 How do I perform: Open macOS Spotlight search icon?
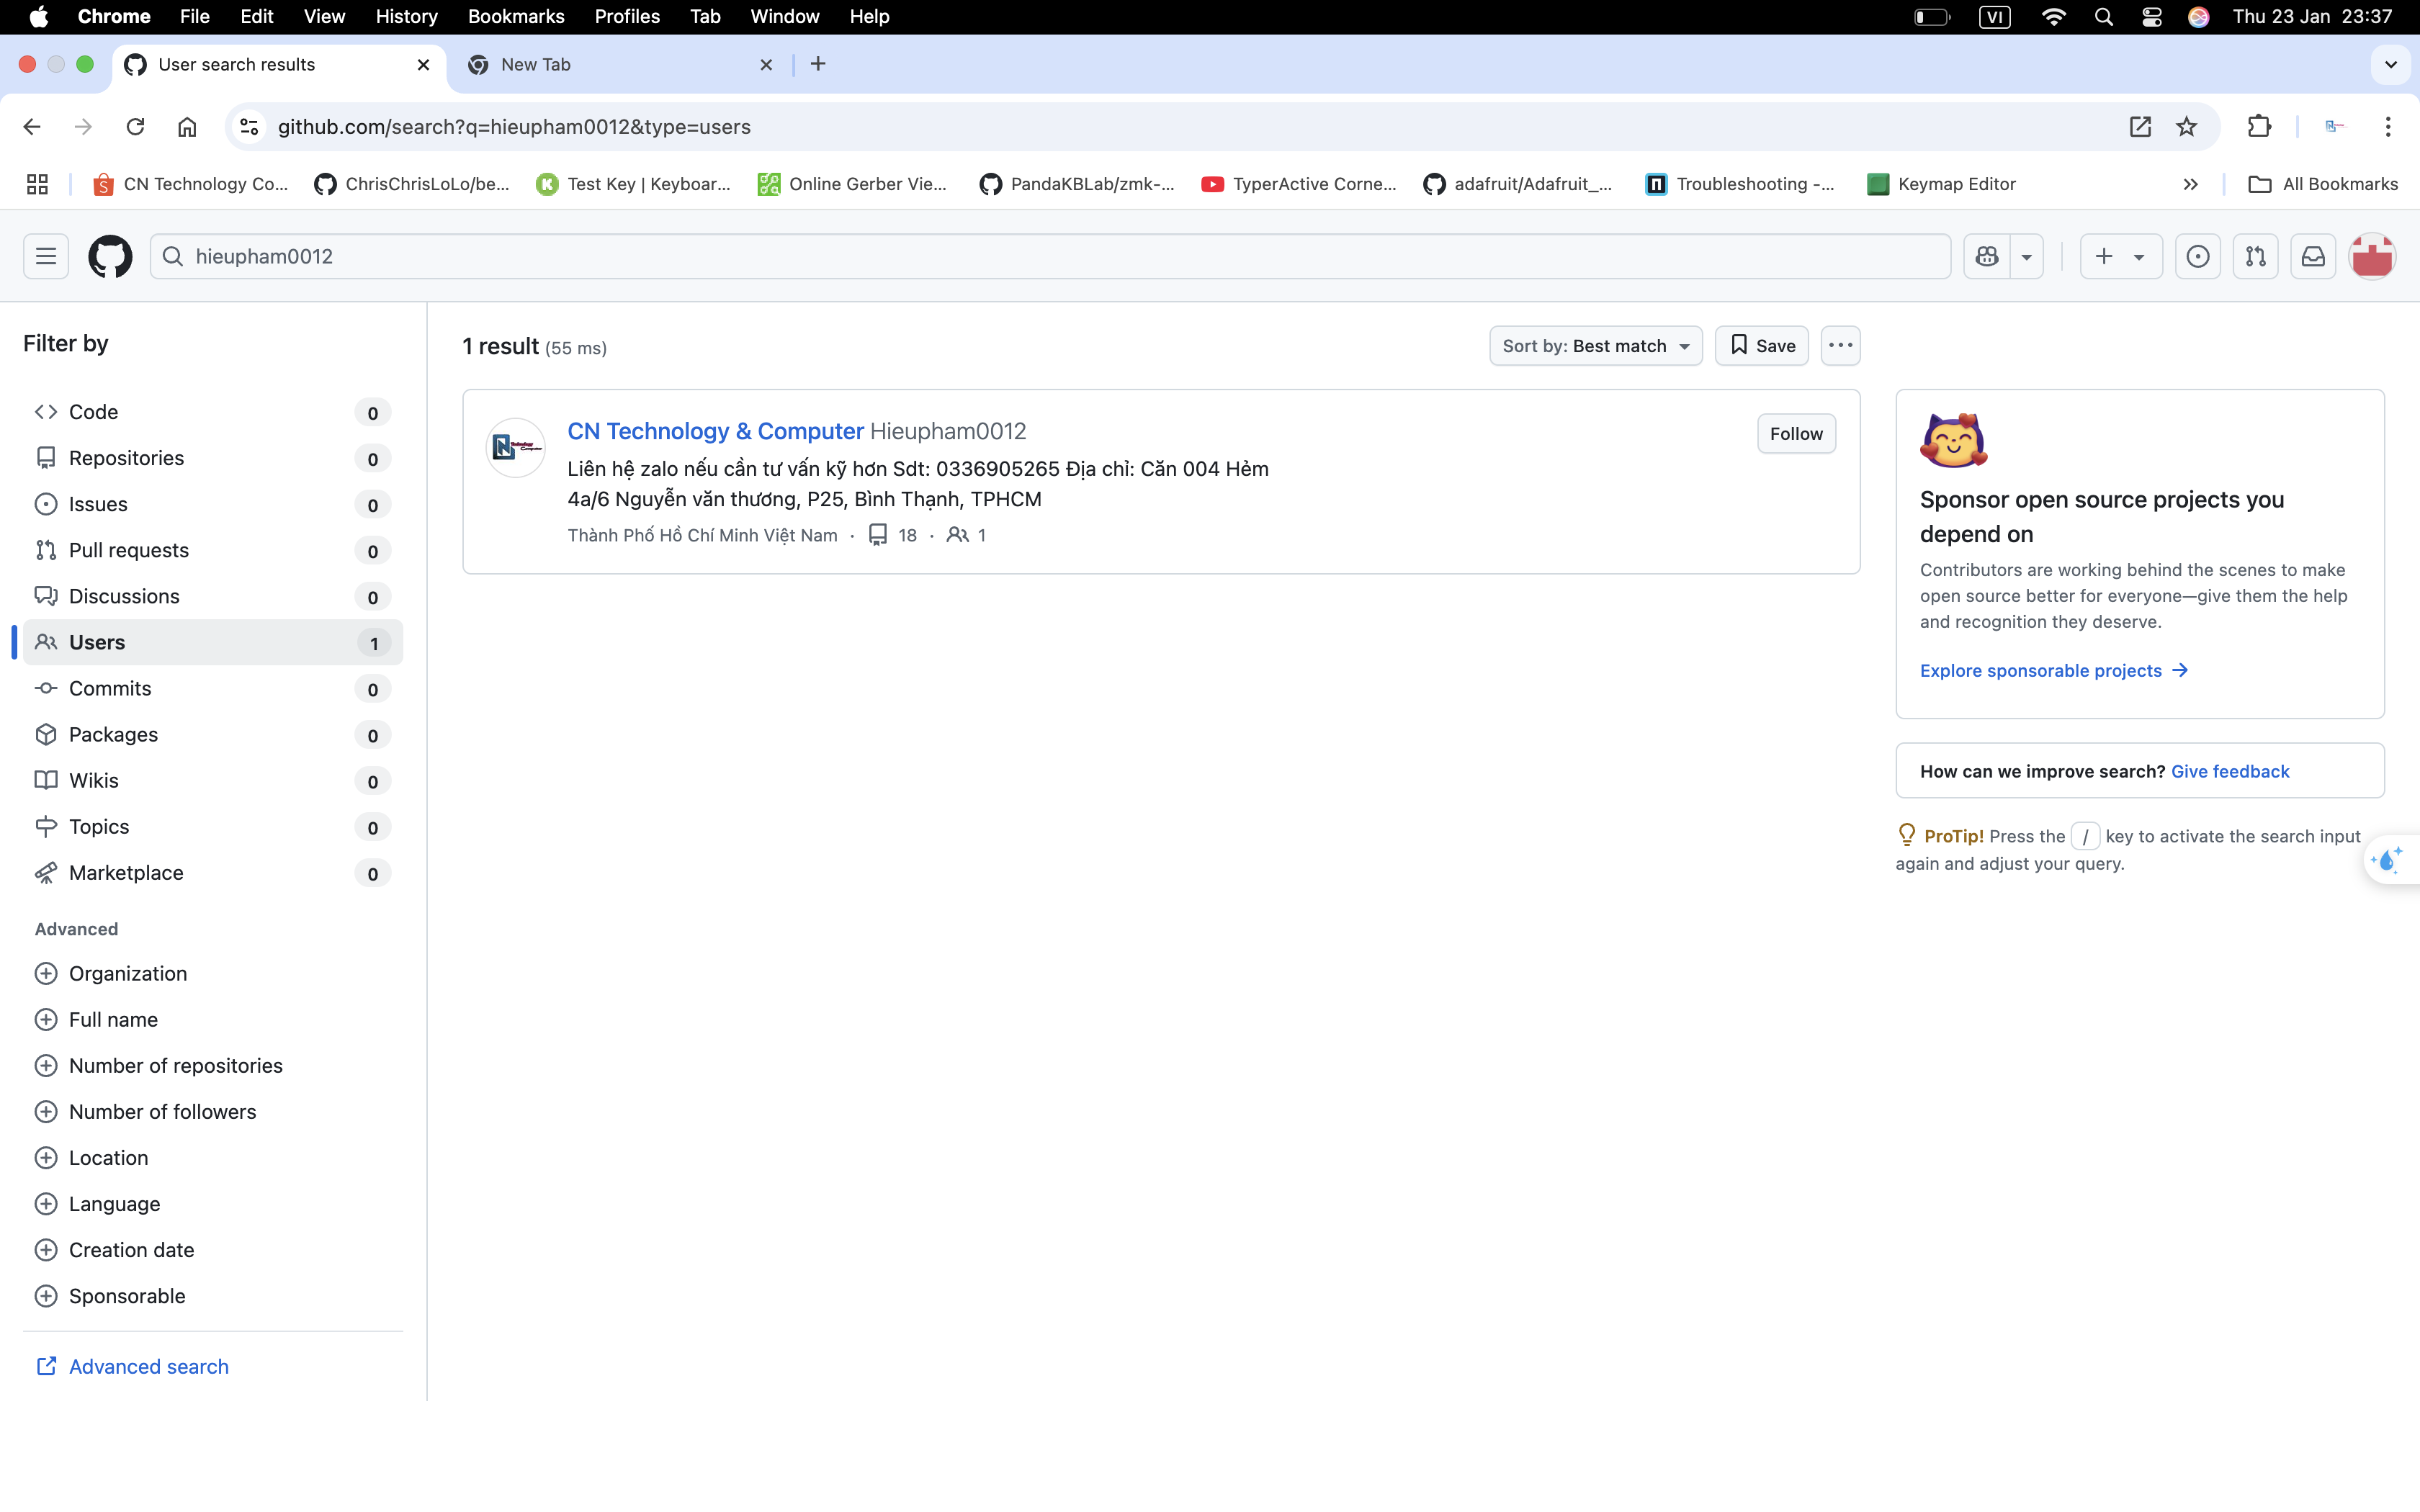(x=2103, y=16)
